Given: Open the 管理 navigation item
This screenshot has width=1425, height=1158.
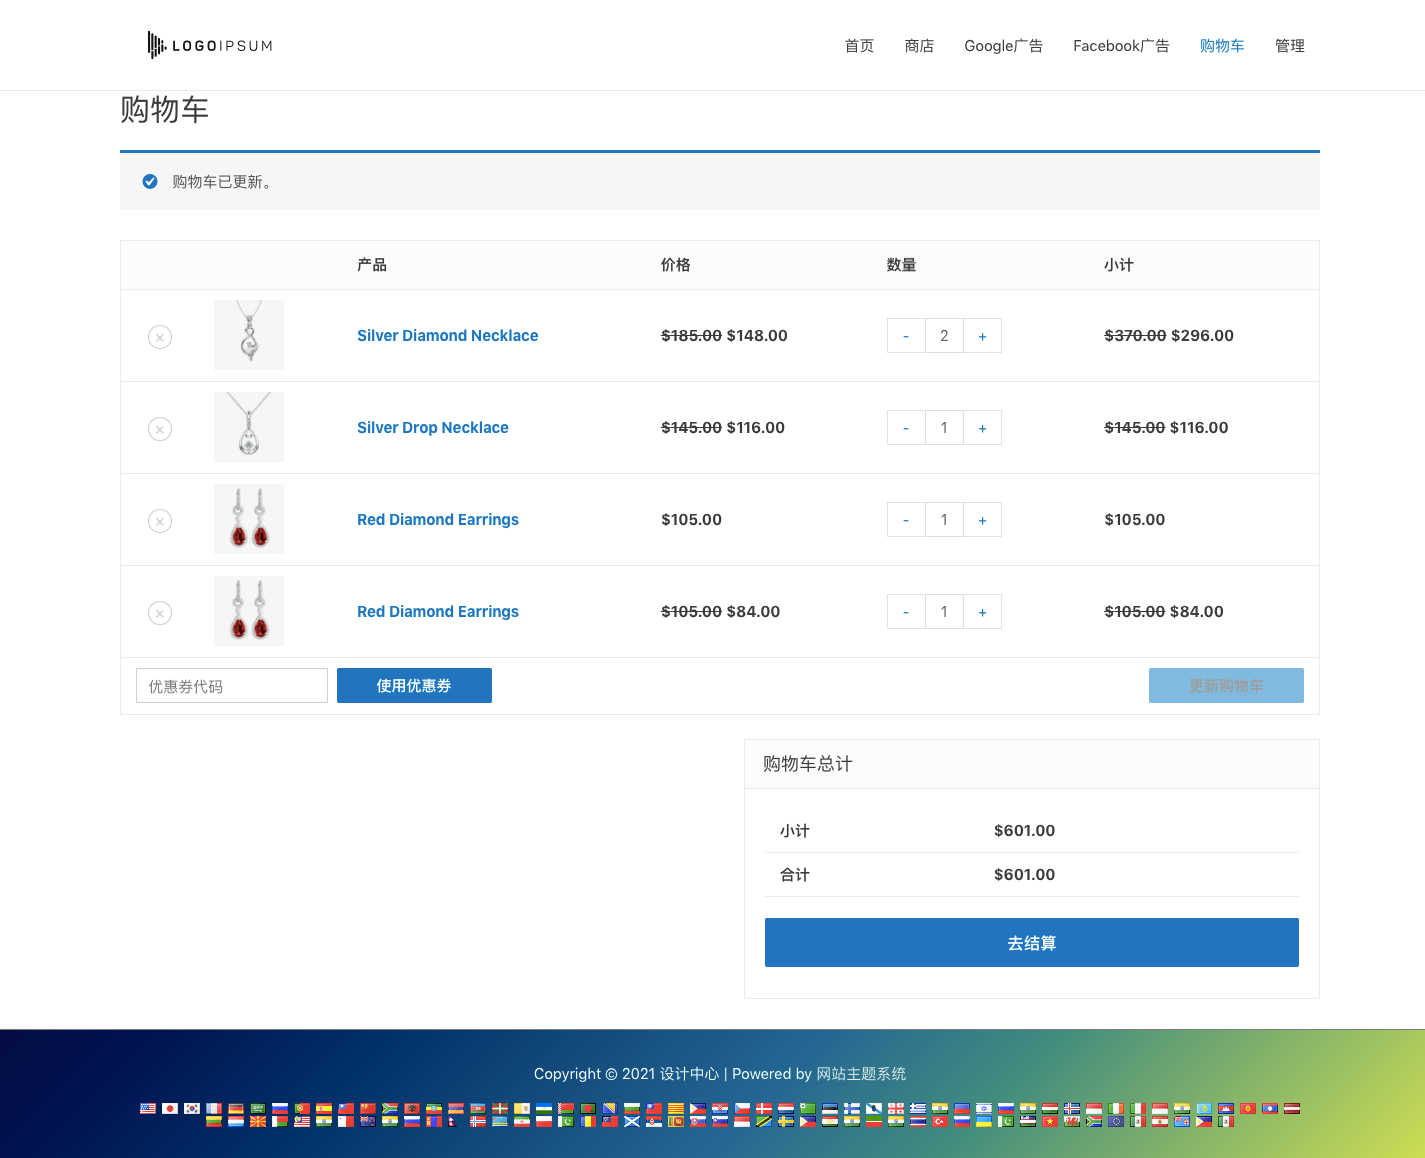Looking at the screenshot, I should pyautogui.click(x=1289, y=46).
